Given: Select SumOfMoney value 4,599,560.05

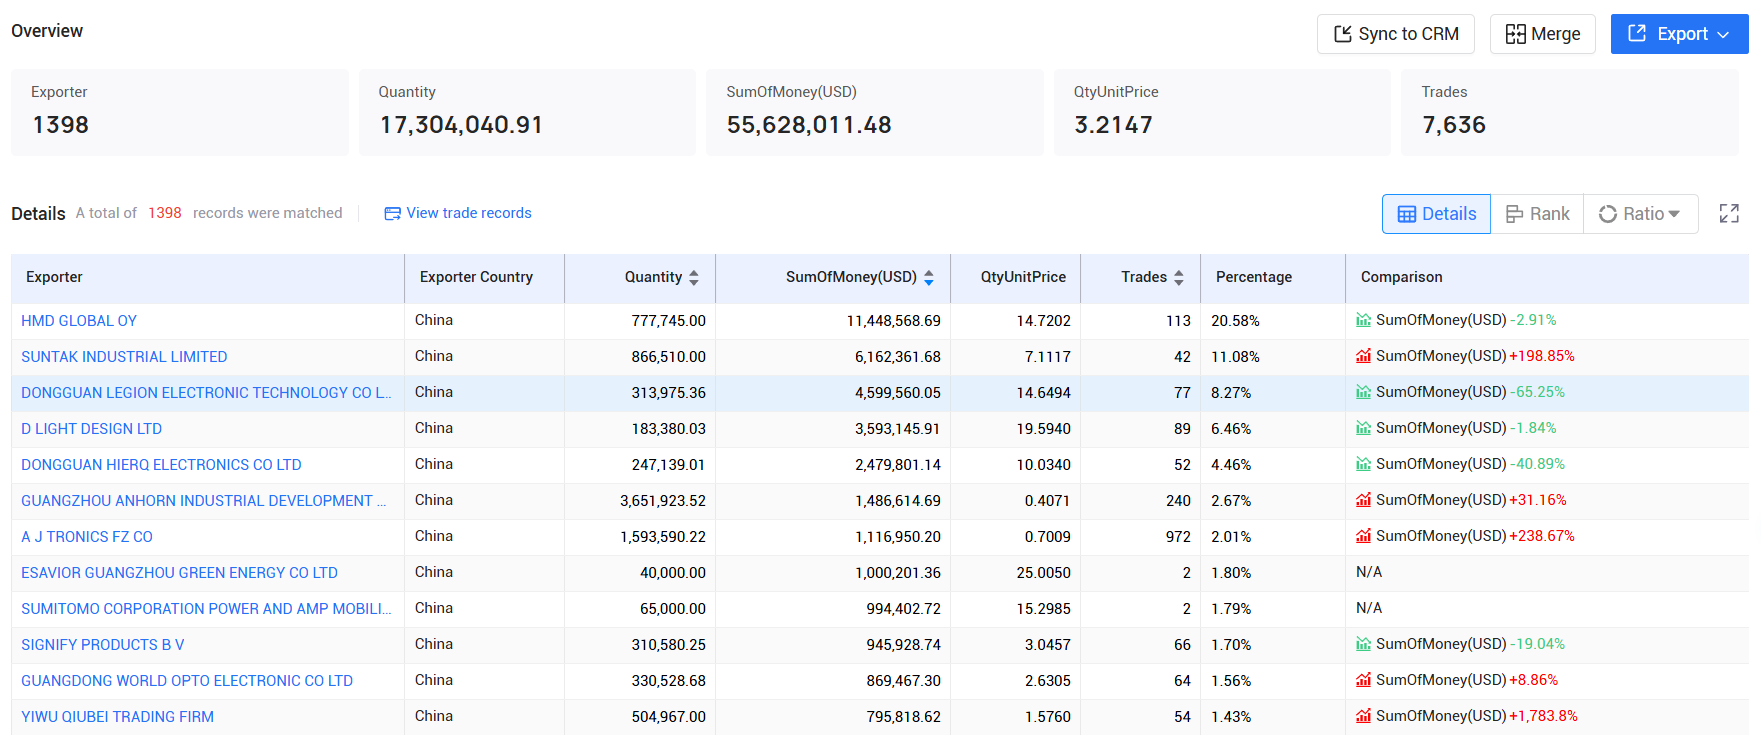Looking at the screenshot, I should 897,393.
